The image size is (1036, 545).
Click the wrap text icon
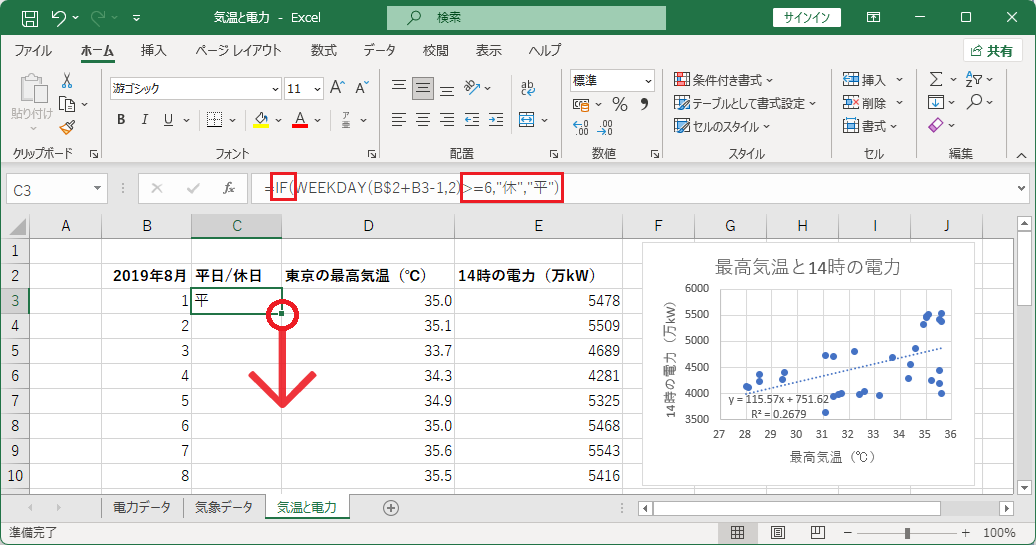(527, 88)
